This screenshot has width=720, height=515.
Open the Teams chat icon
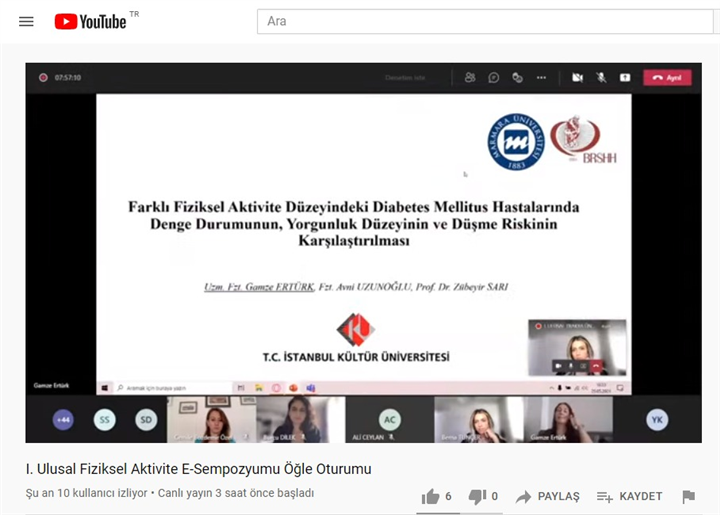tap(494, 77)
